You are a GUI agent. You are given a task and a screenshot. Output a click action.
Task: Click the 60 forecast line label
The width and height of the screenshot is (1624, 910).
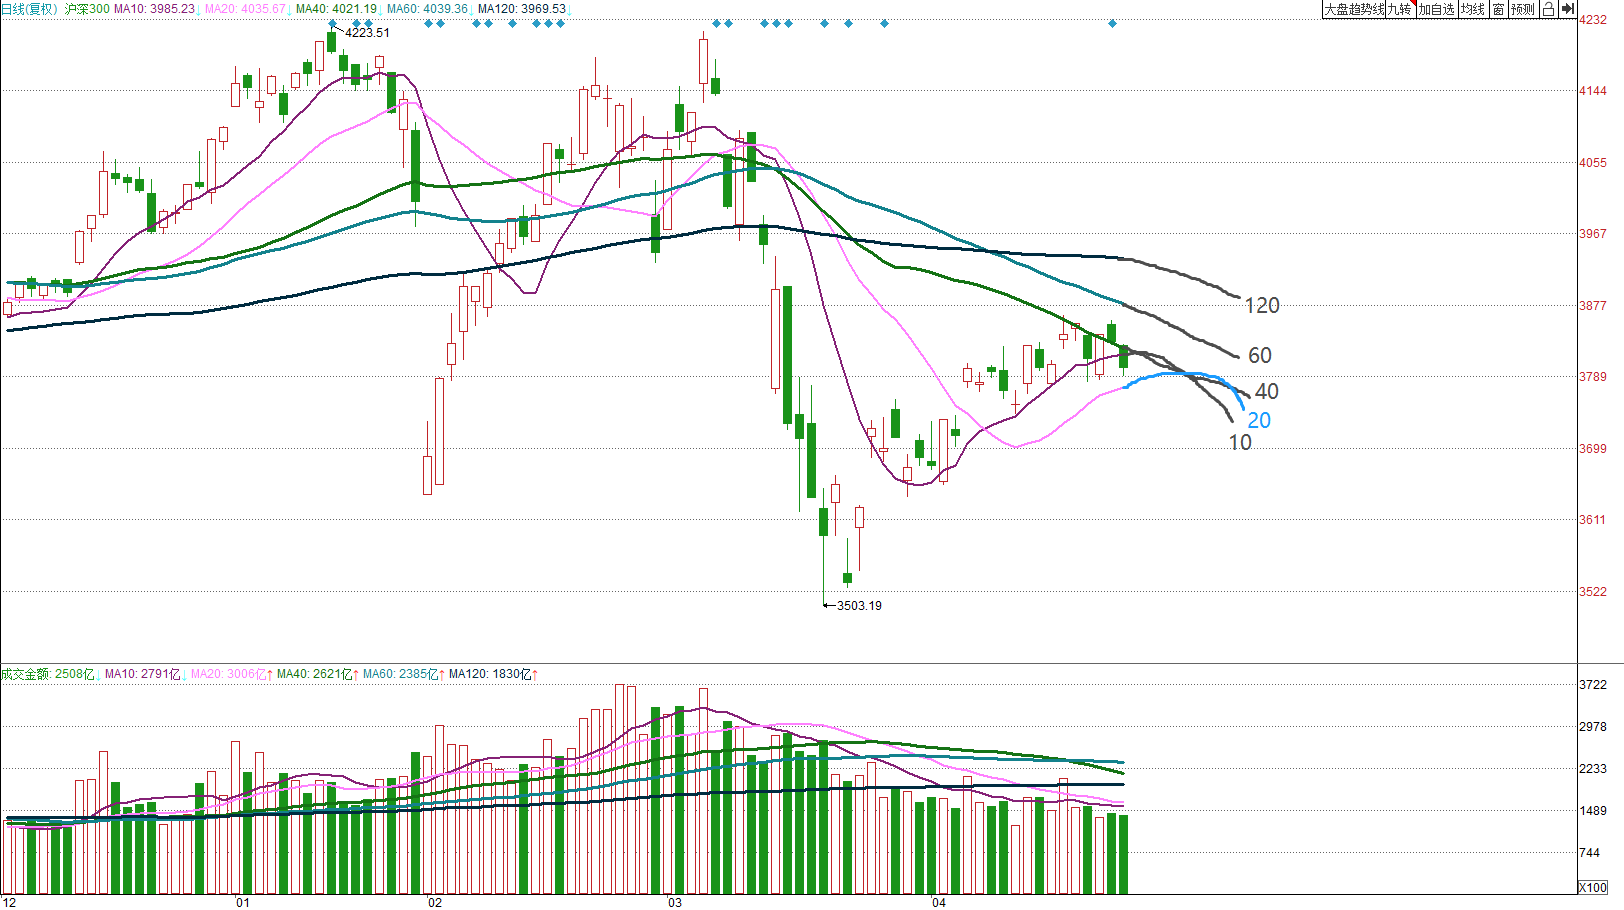tap(1260, 356)
